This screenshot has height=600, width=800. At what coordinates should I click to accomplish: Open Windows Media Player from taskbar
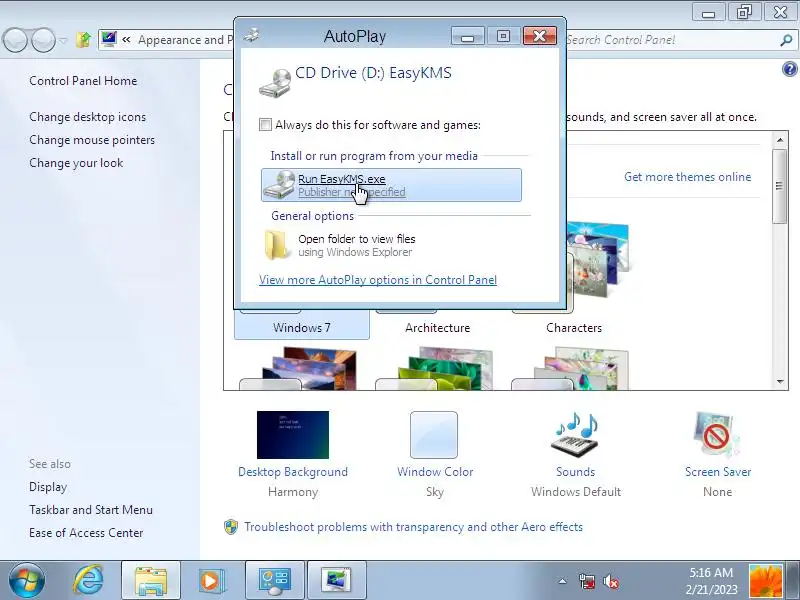click(210, 581)
